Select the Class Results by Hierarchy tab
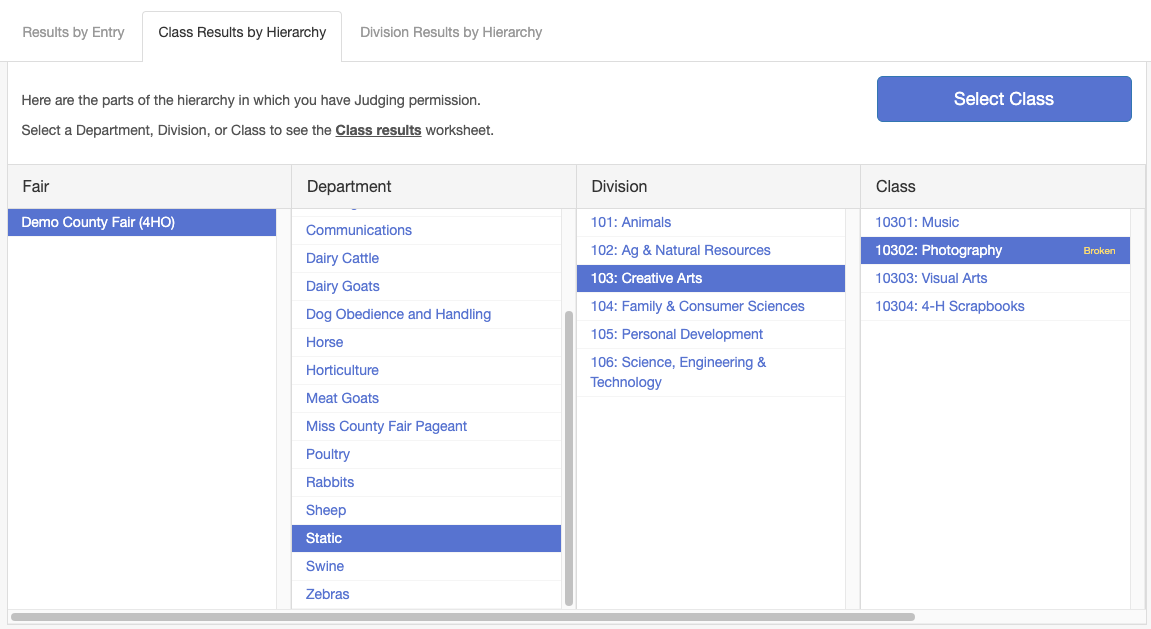This screenshot has height=629, width=1151. coord(242,32)
